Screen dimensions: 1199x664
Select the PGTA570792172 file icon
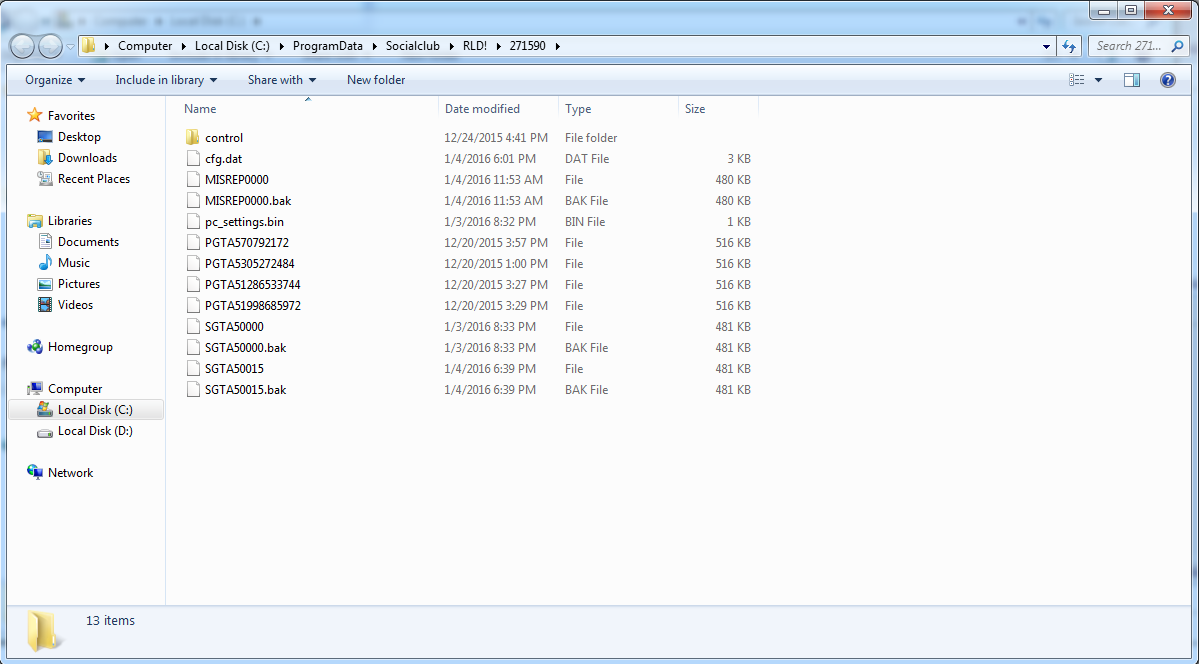(x=193, y=242)
